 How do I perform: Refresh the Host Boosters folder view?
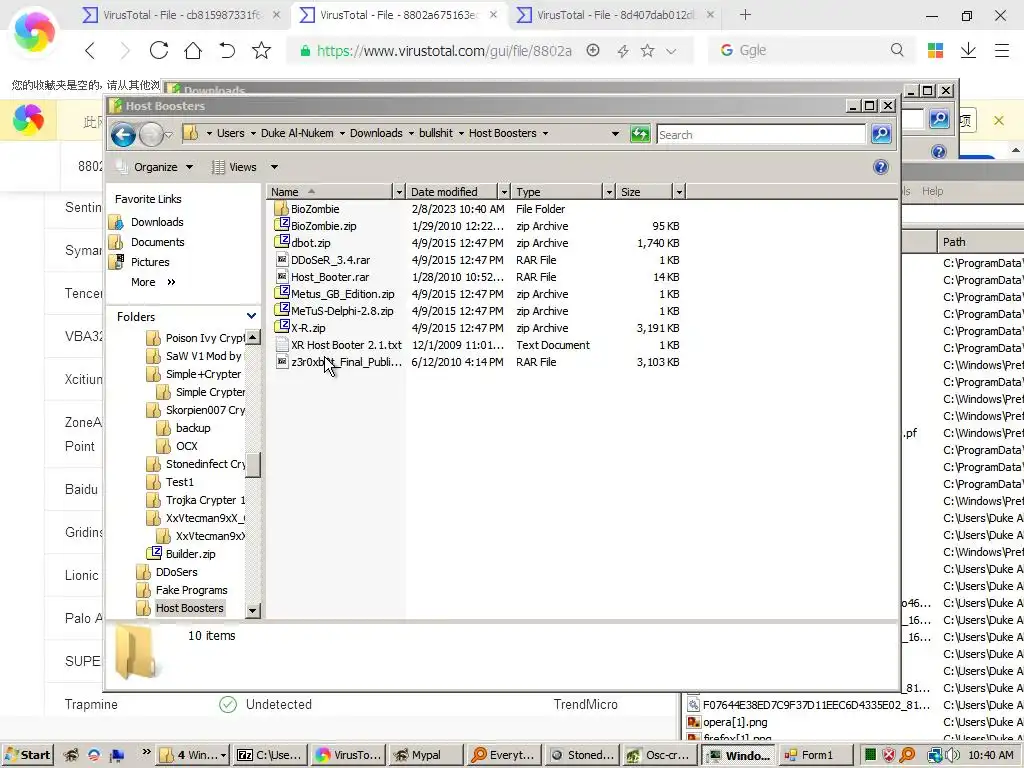click(x=640, y=134)
